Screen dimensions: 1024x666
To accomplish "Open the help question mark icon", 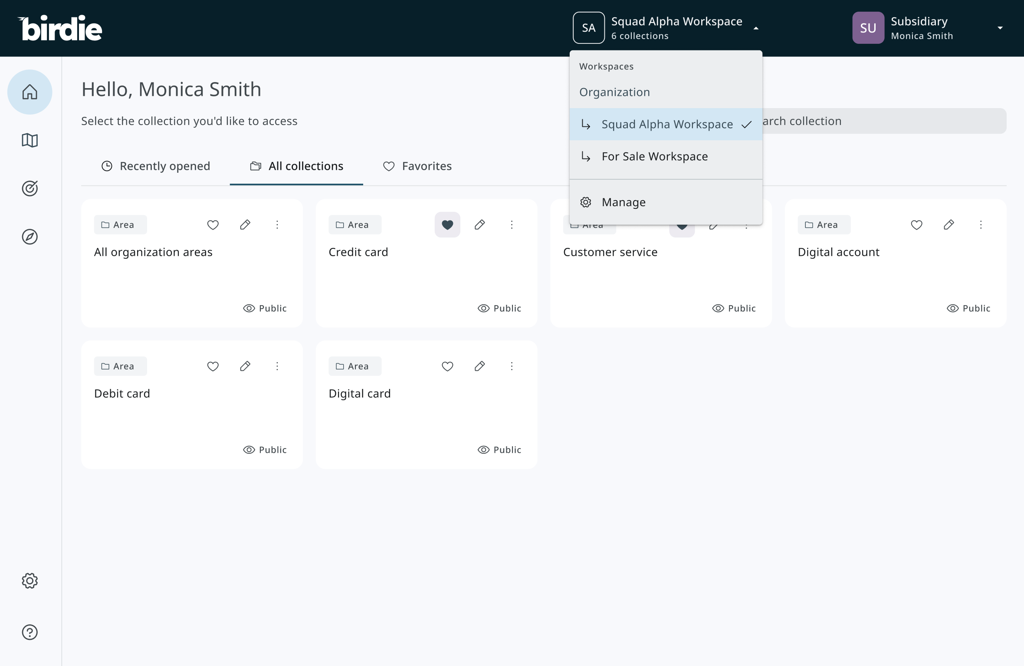I will pyautogui.click(x=30, y=632).
